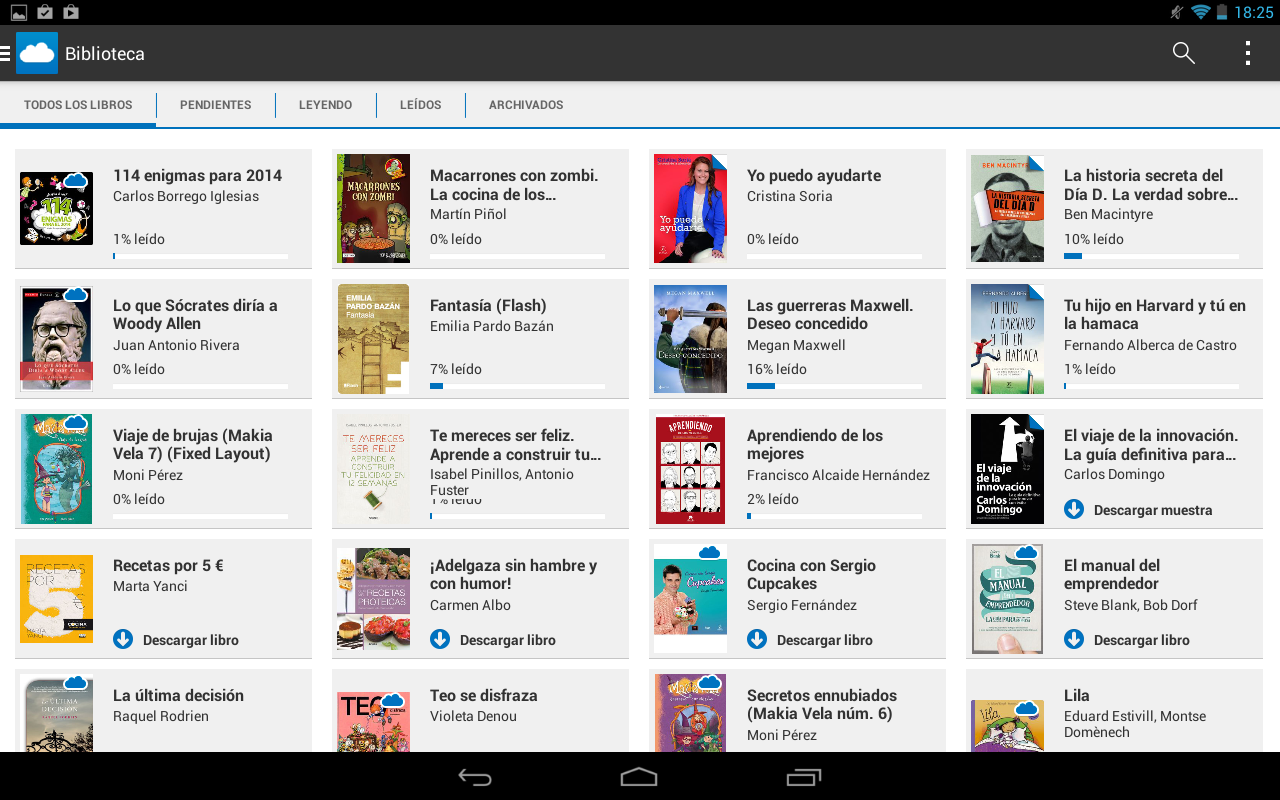Tap the title "La última decisión"
The image size is (1280, 800).
(x=178, y=695)
